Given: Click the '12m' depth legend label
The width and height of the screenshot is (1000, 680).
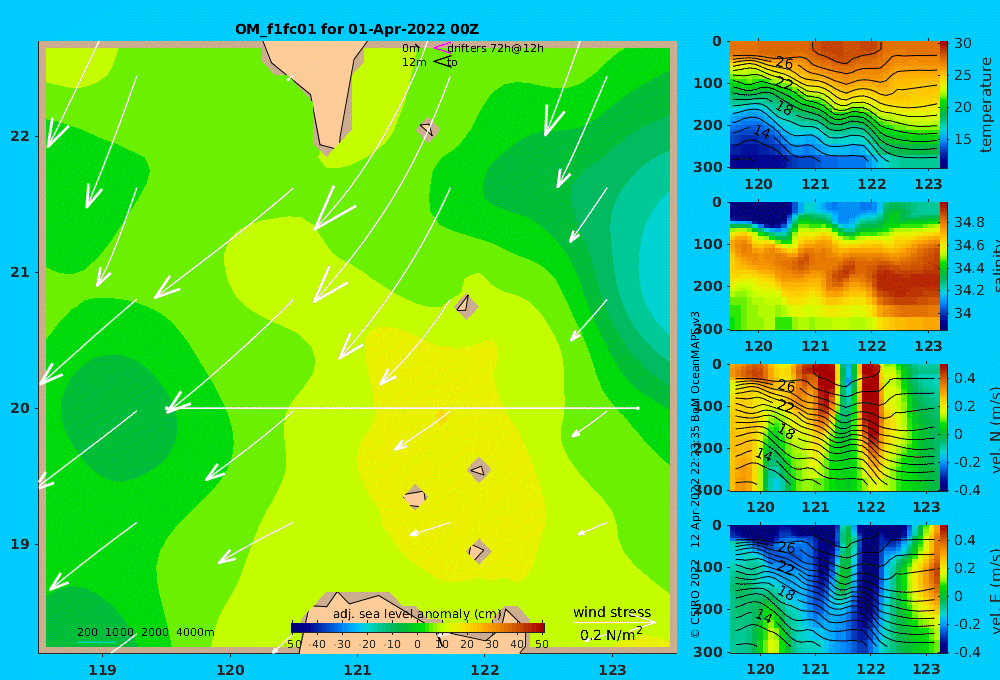Looking at the screenshot, I should tap(414, 62).
